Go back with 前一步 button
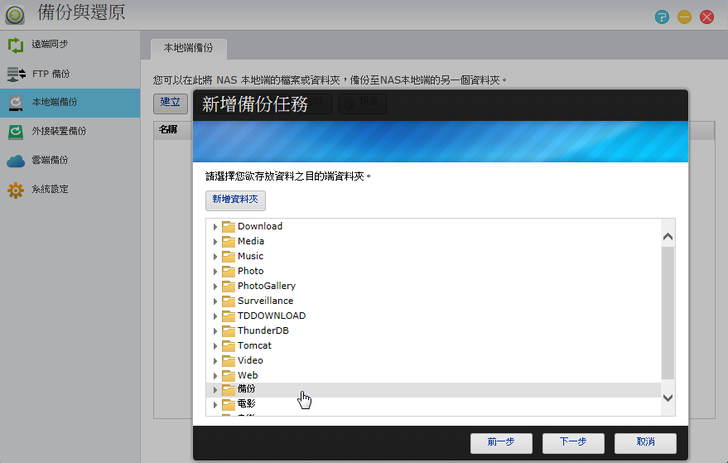 click(501, 443)
